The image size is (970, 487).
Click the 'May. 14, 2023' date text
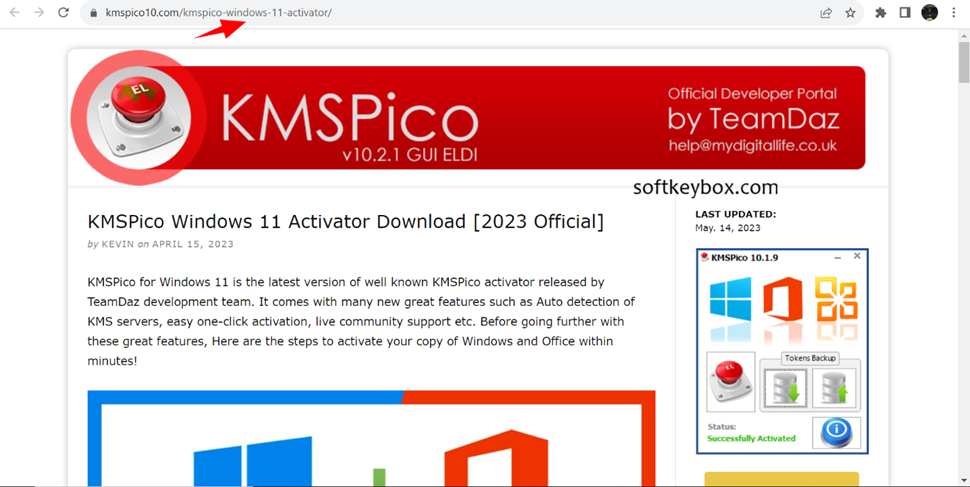pos(728,228)
